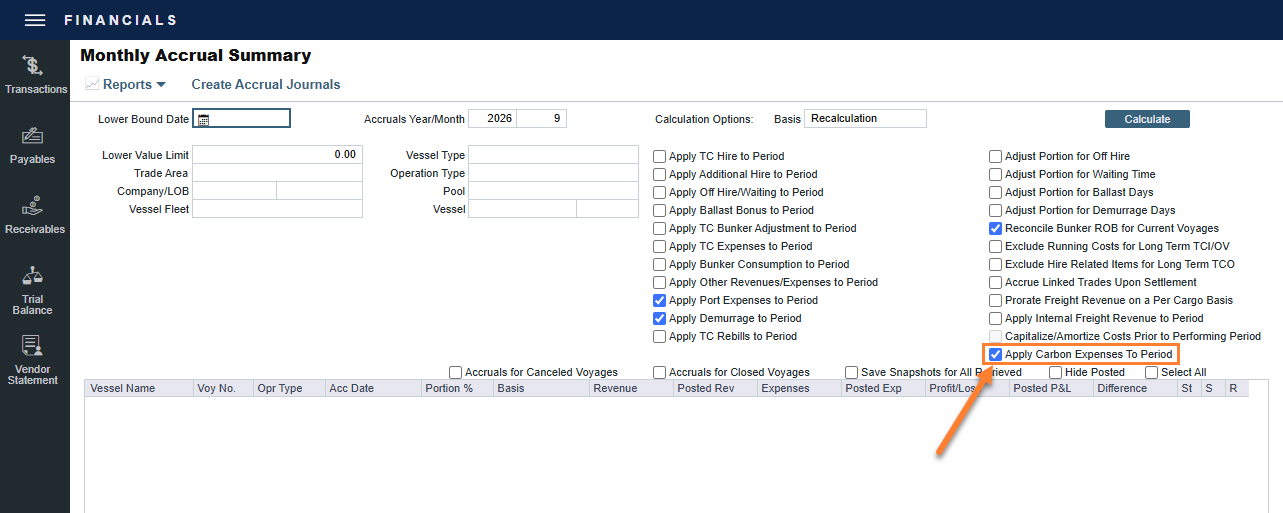This screenshot has width=1283, height=513.
Task: Toggle Adjust Portion for Waiting Time
Action: (x=996, y=174)
